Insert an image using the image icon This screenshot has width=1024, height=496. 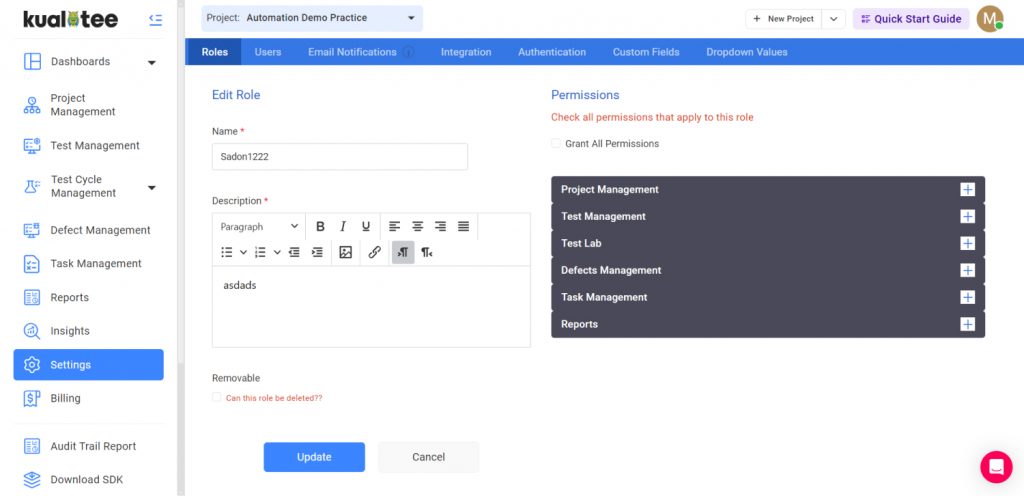click(x=345, y=253)
